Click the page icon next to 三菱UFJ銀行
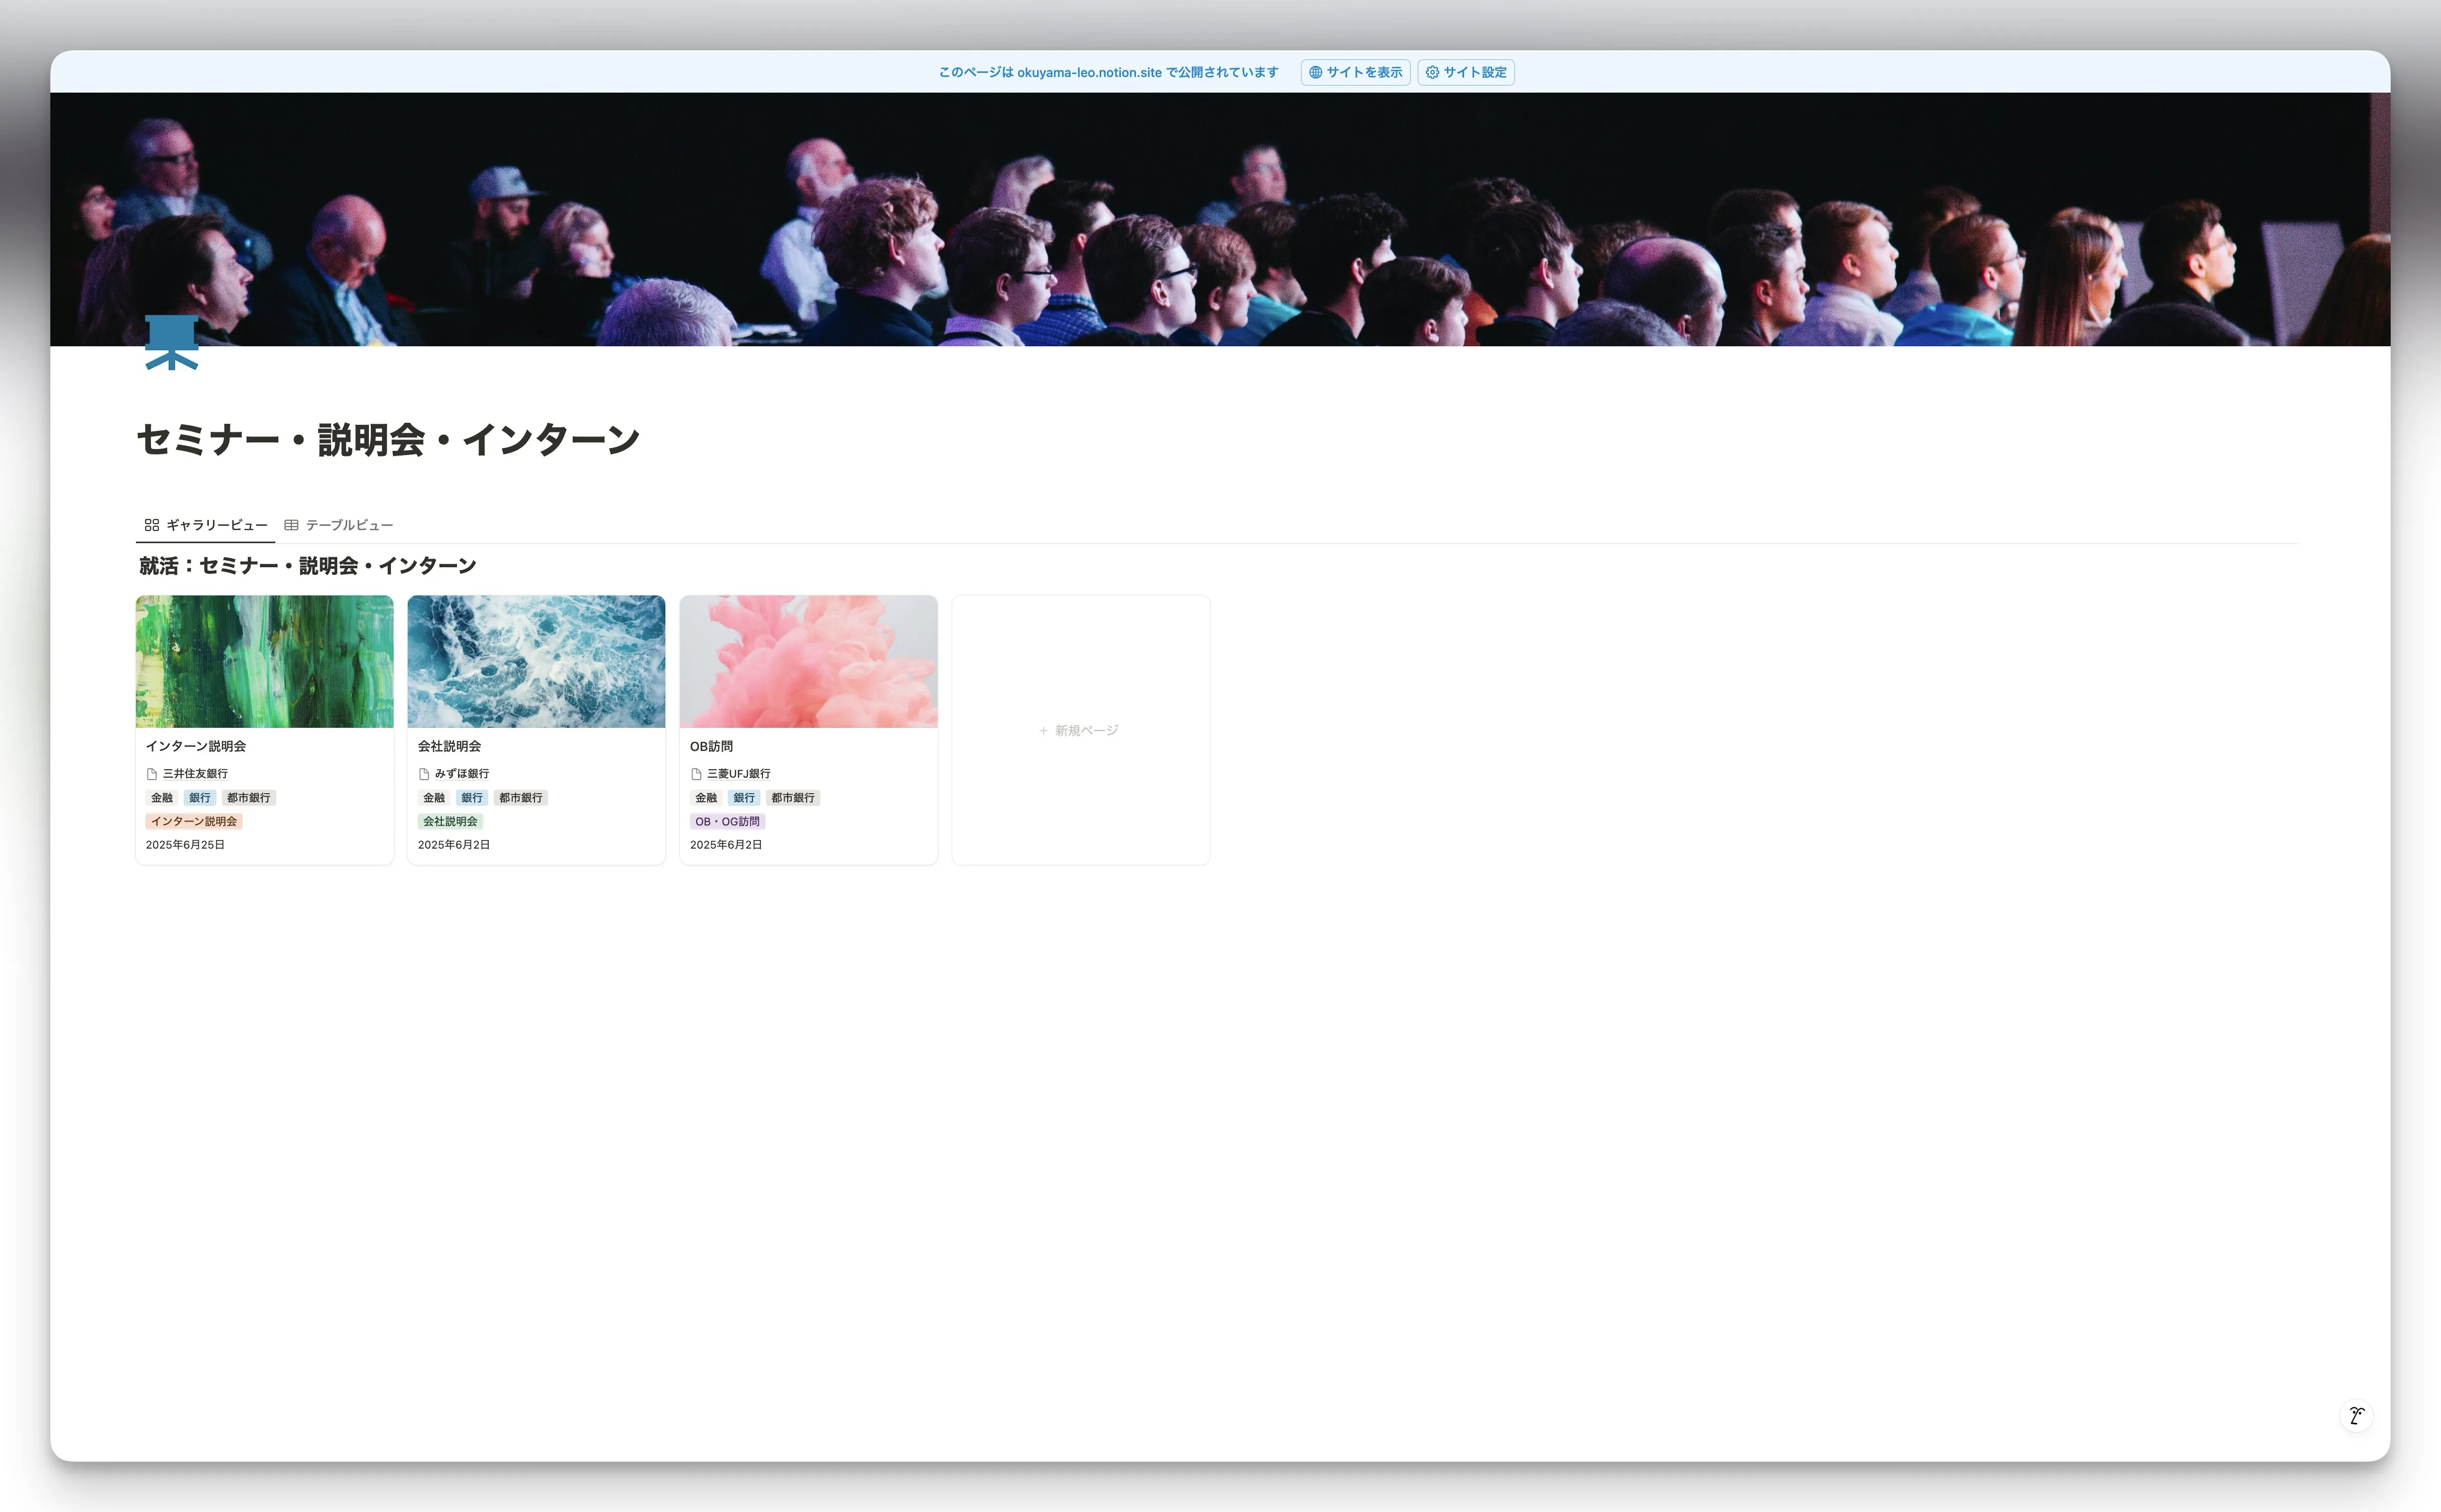The height and width of the screenshot is (1512, 2441). point(697,773)
